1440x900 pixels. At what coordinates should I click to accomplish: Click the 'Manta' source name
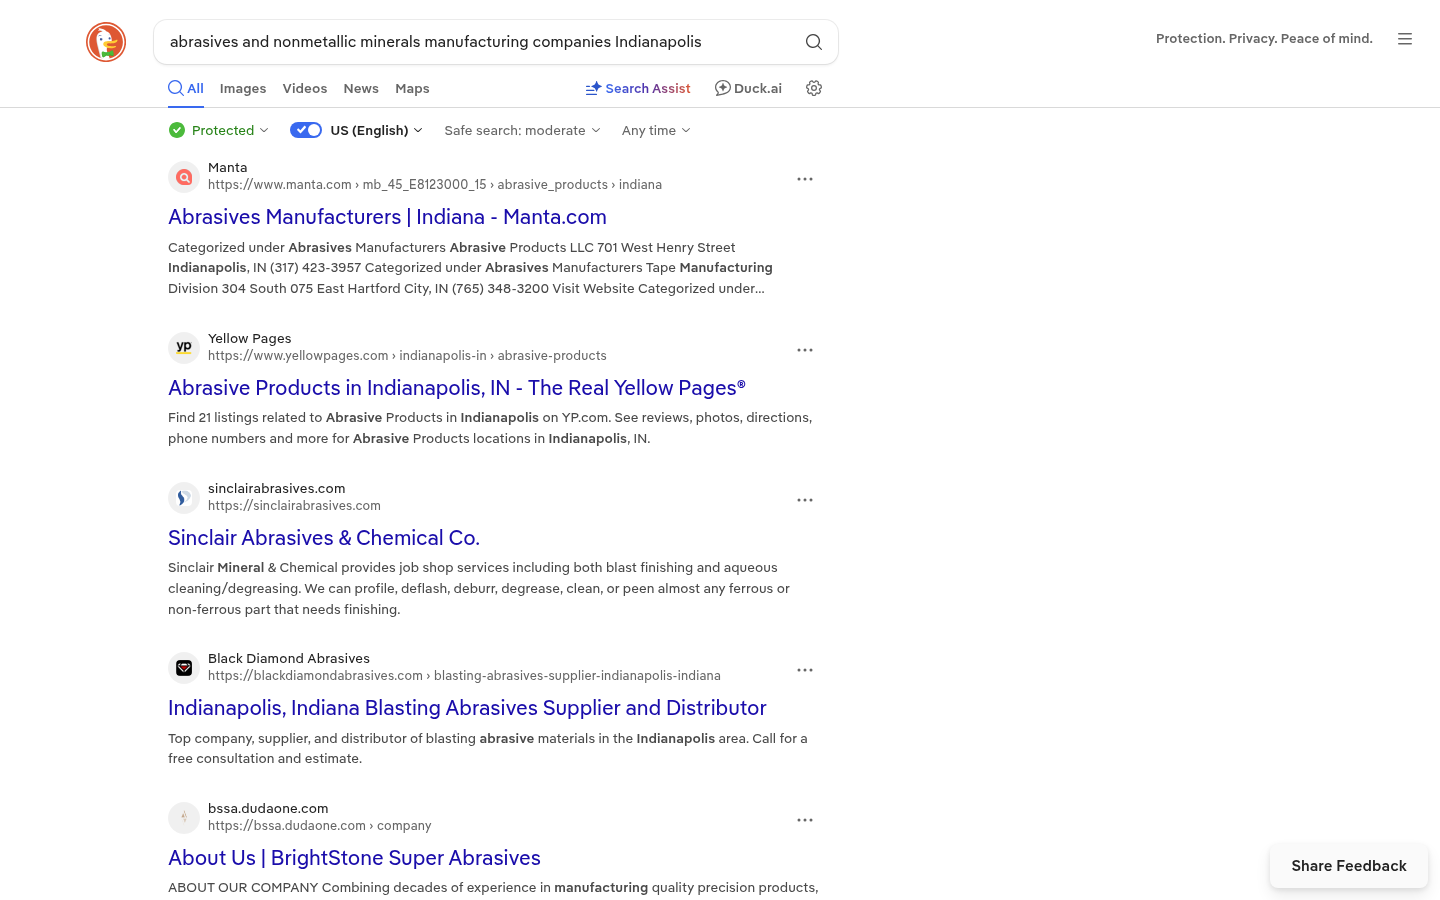[x=228, y=168]
